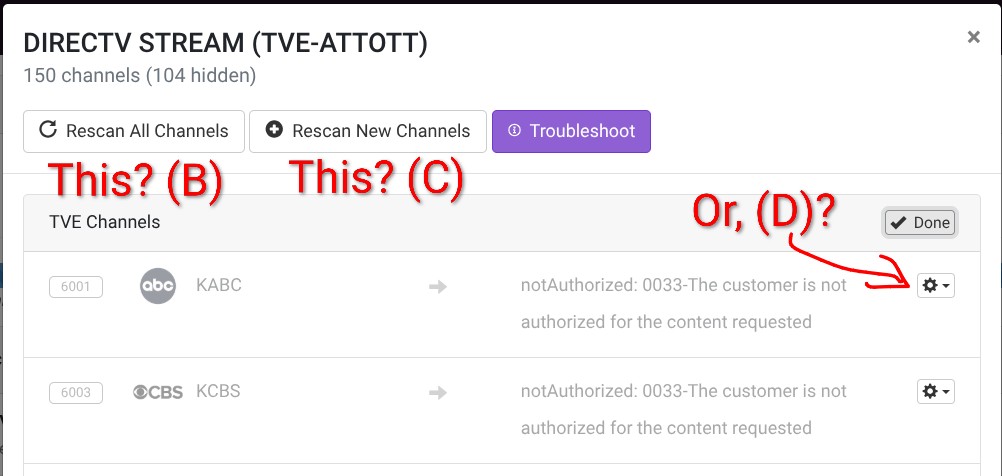The image size is (1002, 476).
Task: Select the KCBS channel name
Action: (x=219, y=391)
